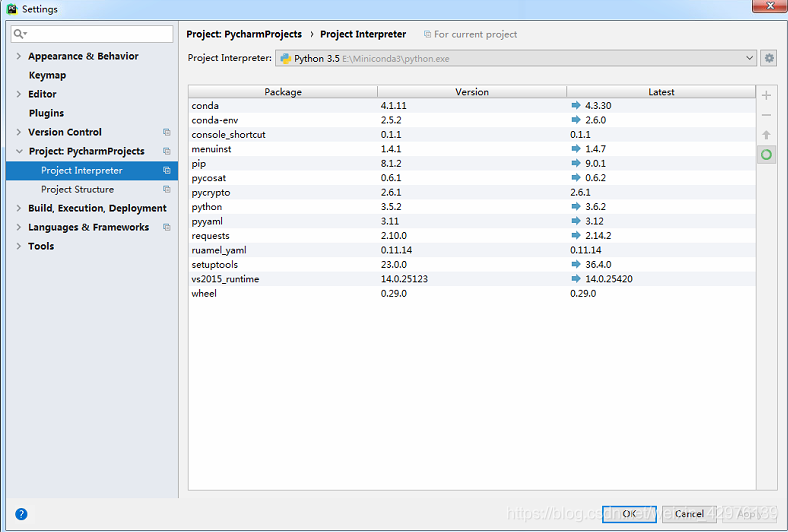
Task: Select the conda package row
Action: click(472, 105)
